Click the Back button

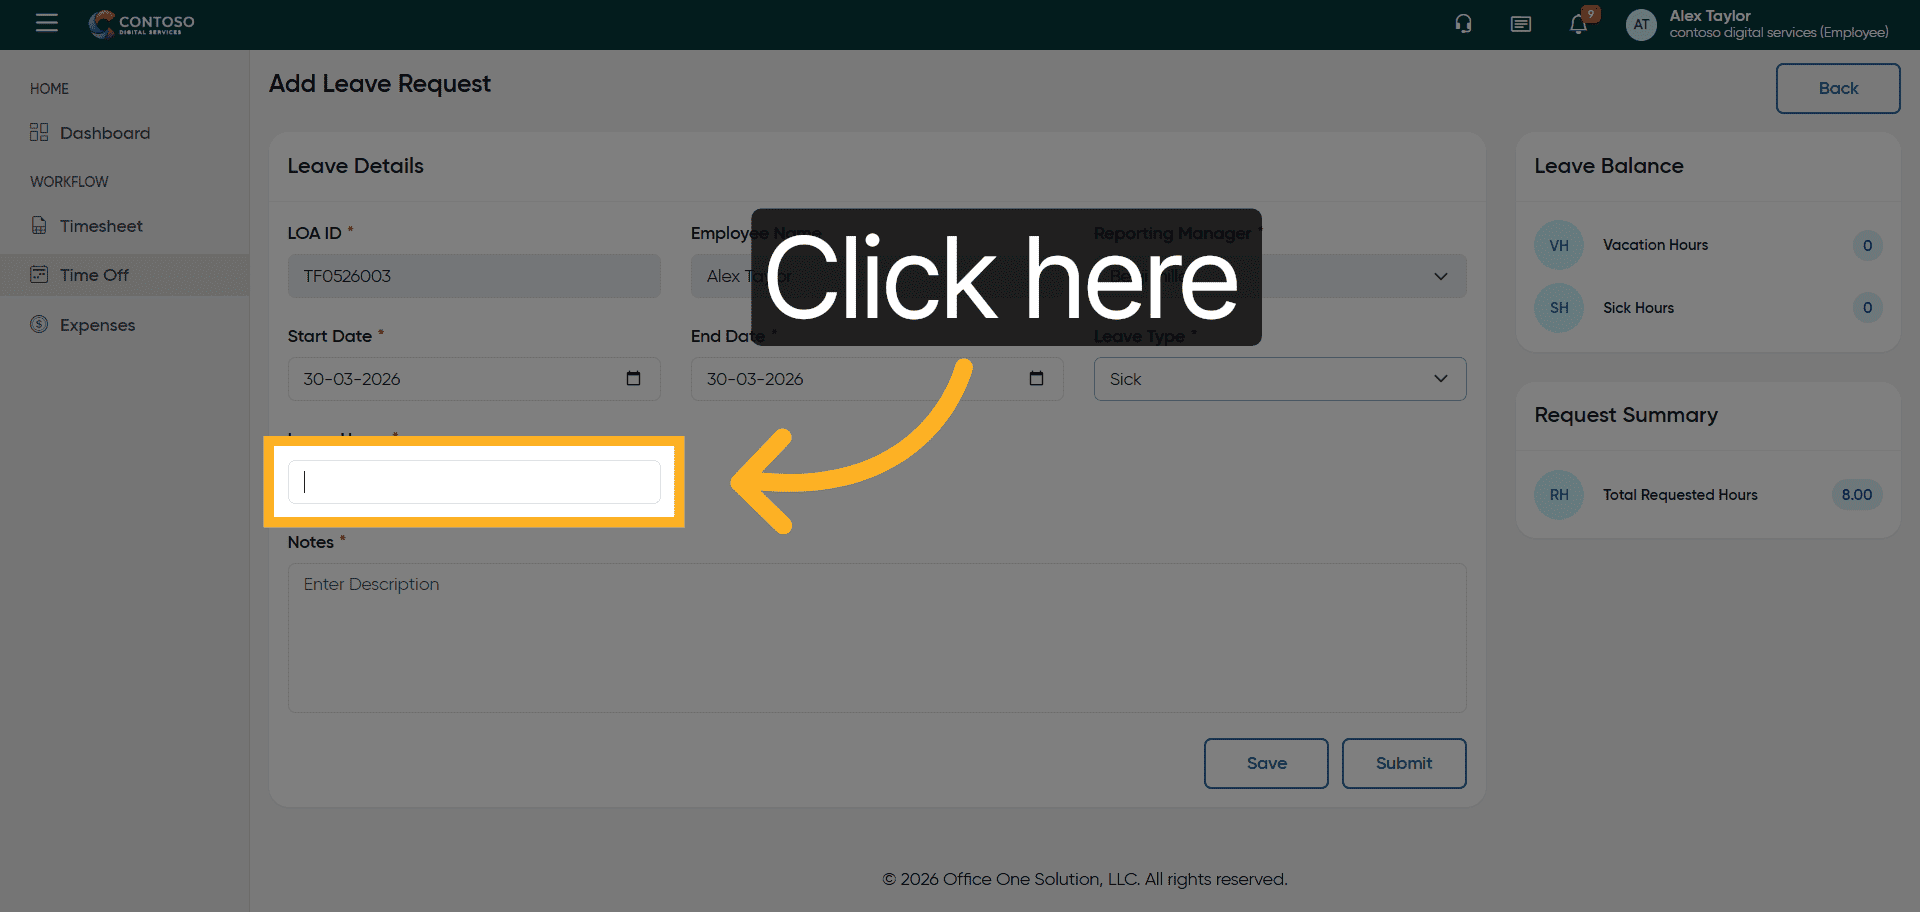(x=1838, y=88)
